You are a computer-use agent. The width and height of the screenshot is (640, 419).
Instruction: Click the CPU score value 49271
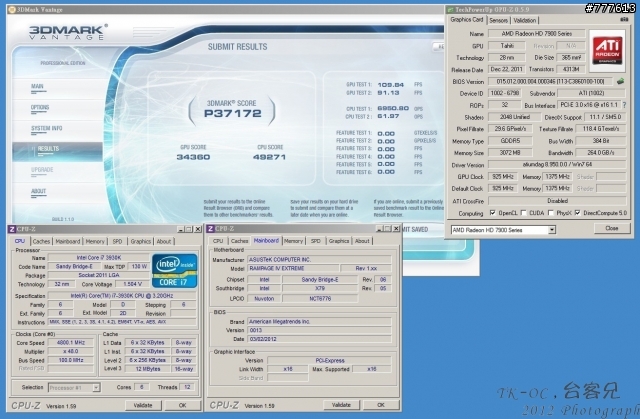[269, 157]
